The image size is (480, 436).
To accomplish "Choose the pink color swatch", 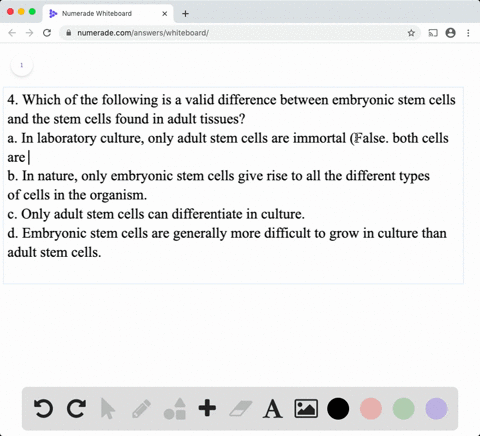I will [x=371, y=409].
